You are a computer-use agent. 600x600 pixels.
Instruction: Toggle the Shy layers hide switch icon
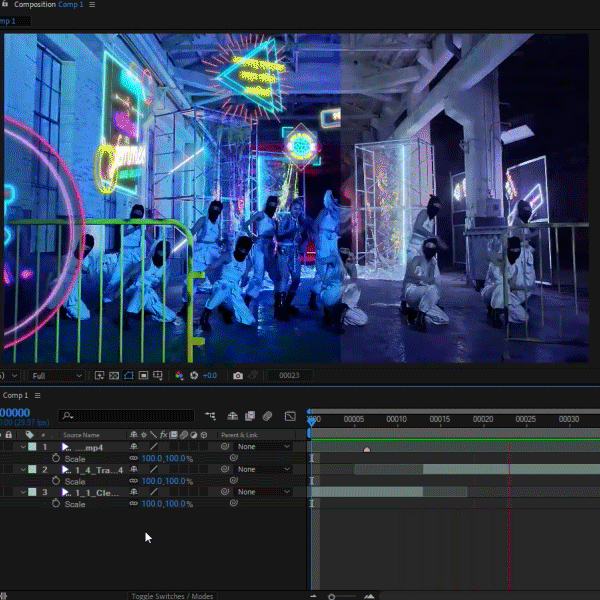pyautogui.click(x=232, y=416)
